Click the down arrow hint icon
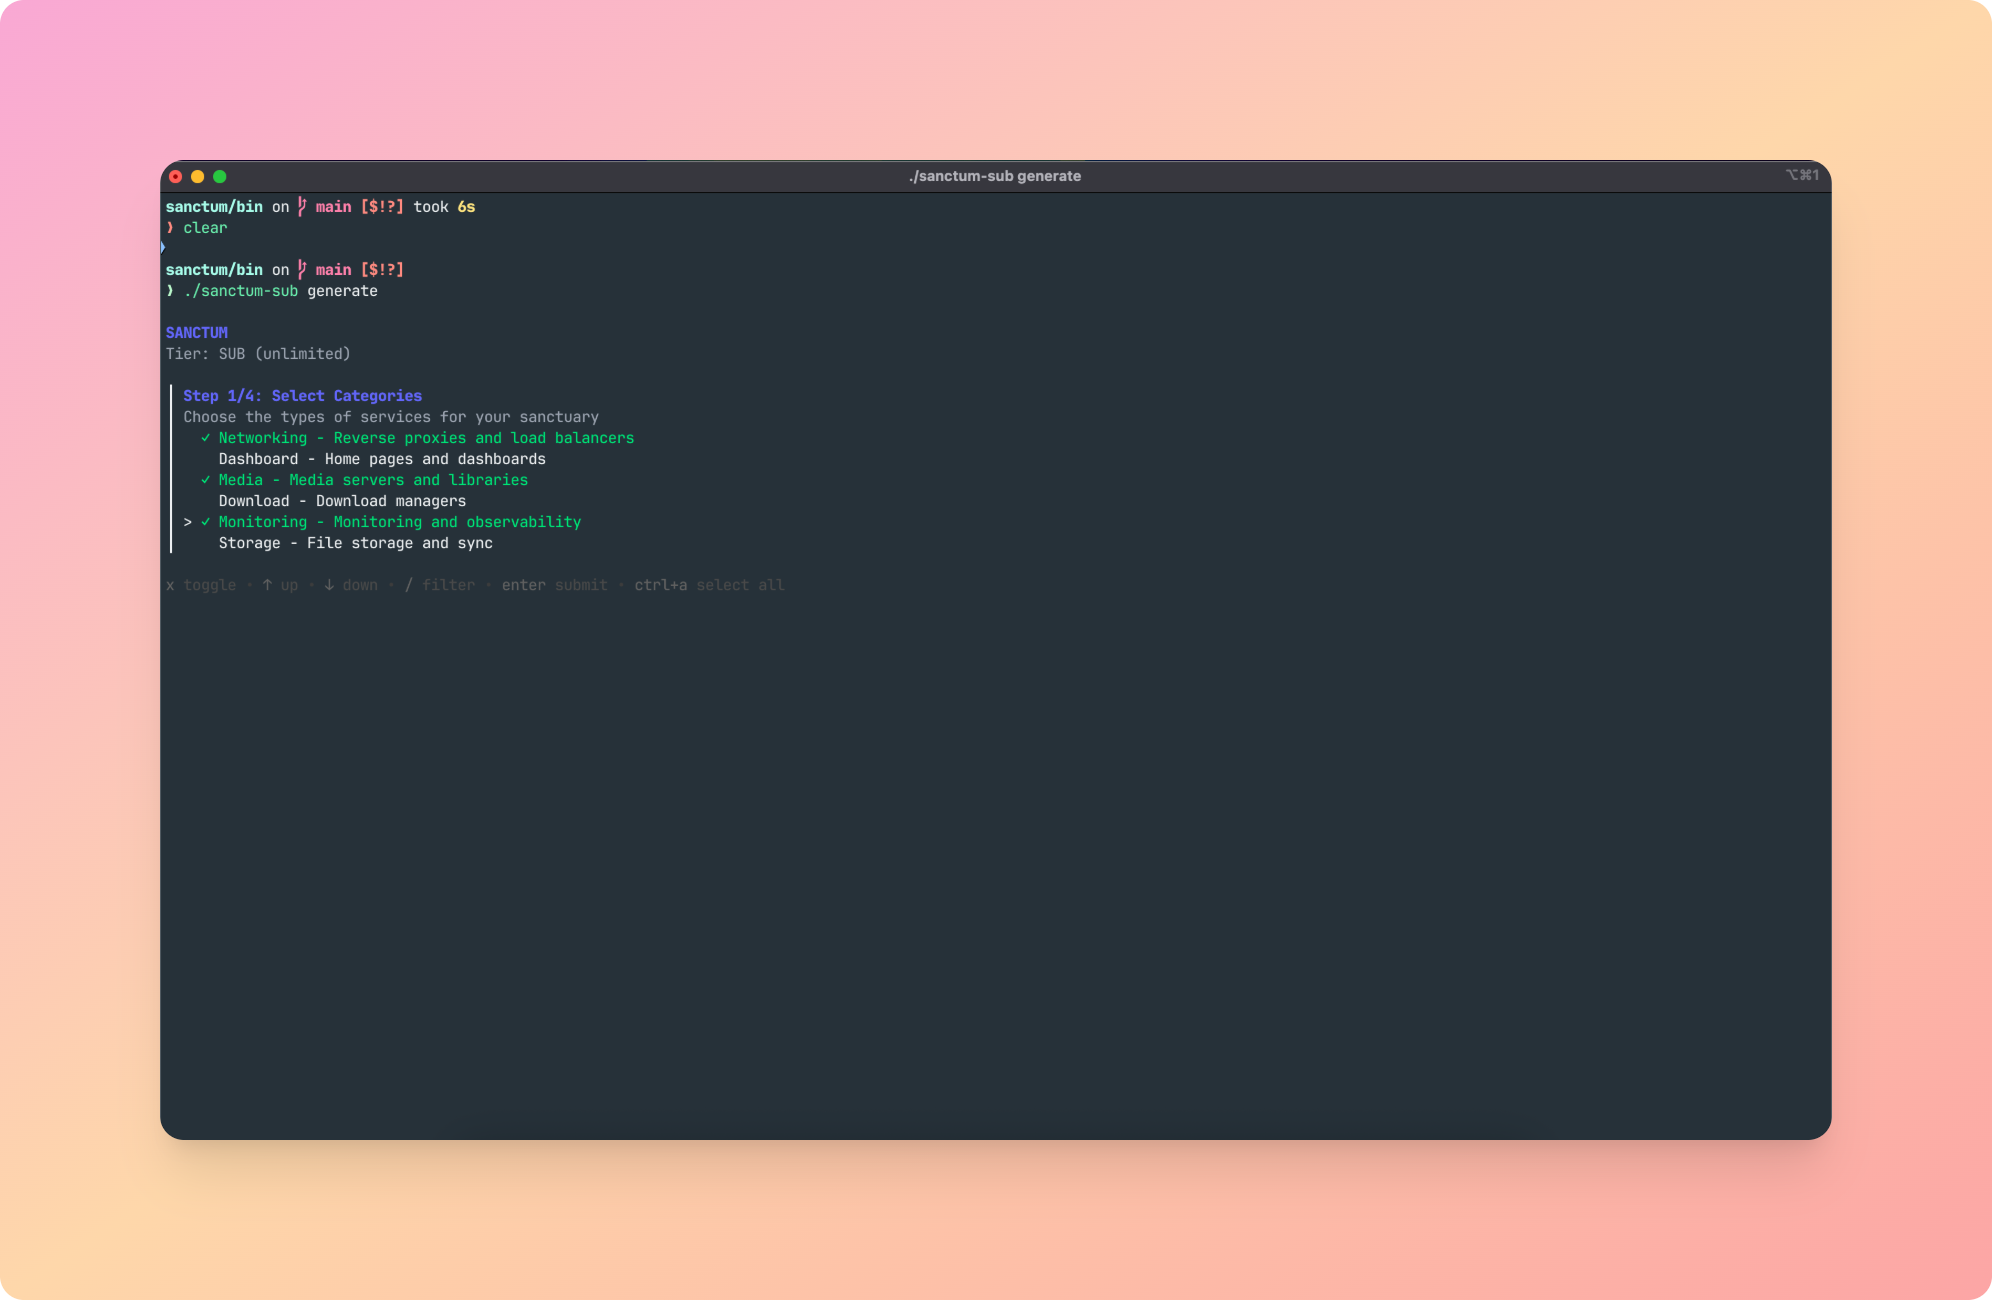Image resolution: width=1992 pixels, height=1300 pixels. point(328,585)
